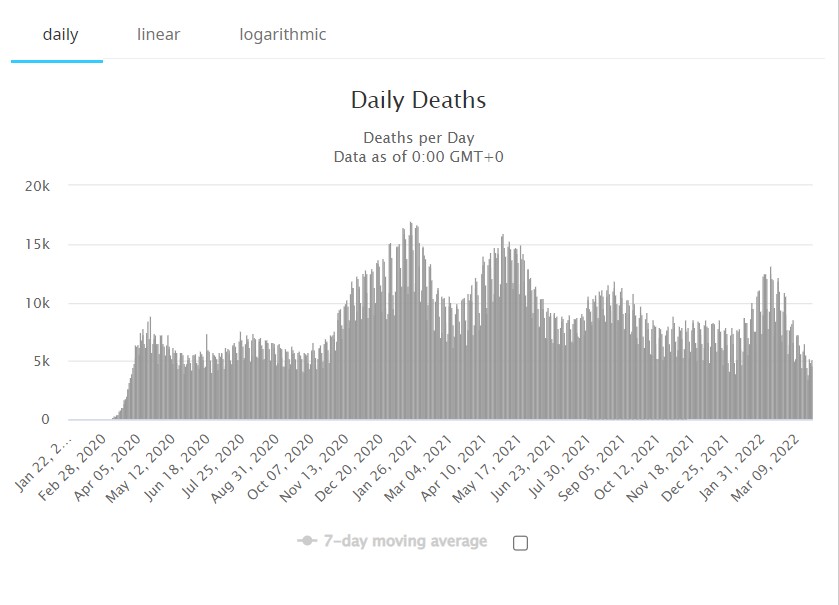Toggle the 7-day moving average legend label

click(x=406, y=541)
